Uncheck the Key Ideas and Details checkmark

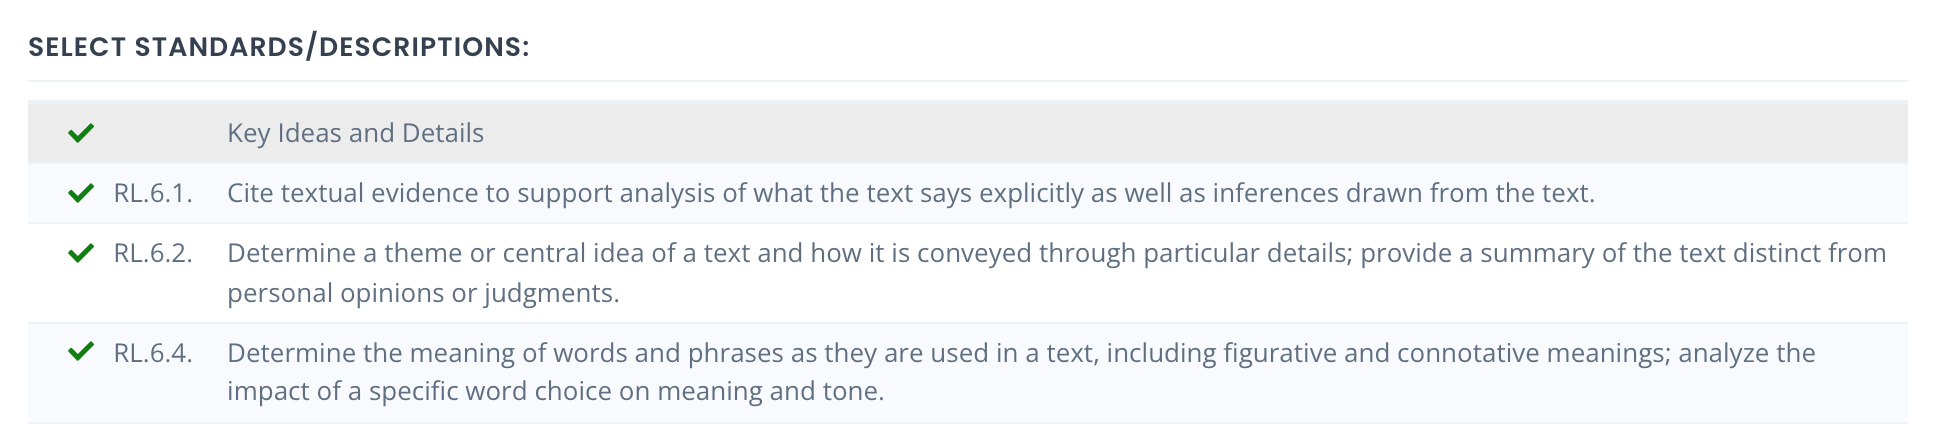tap(81, 133)
